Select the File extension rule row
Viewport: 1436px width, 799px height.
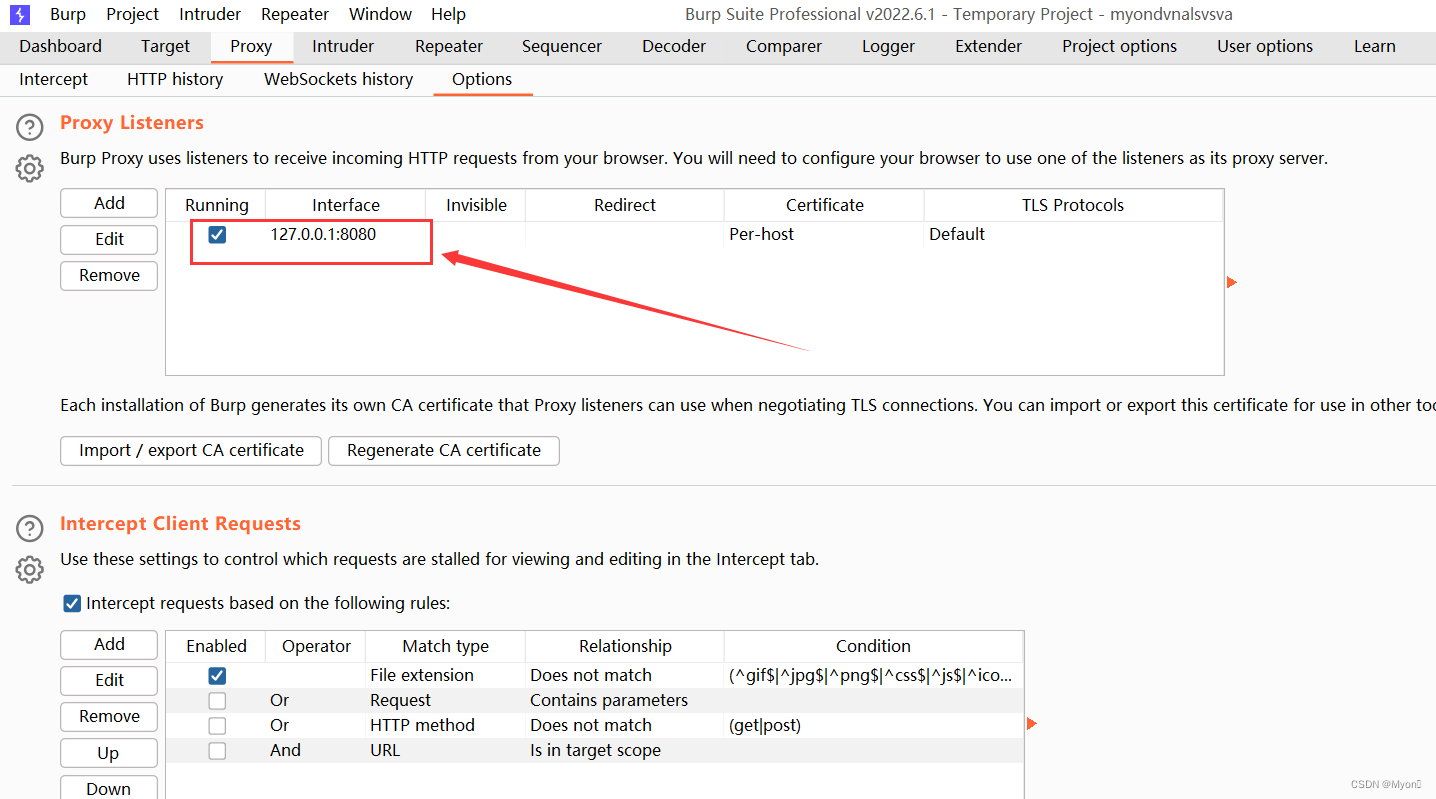click(595, 675)
